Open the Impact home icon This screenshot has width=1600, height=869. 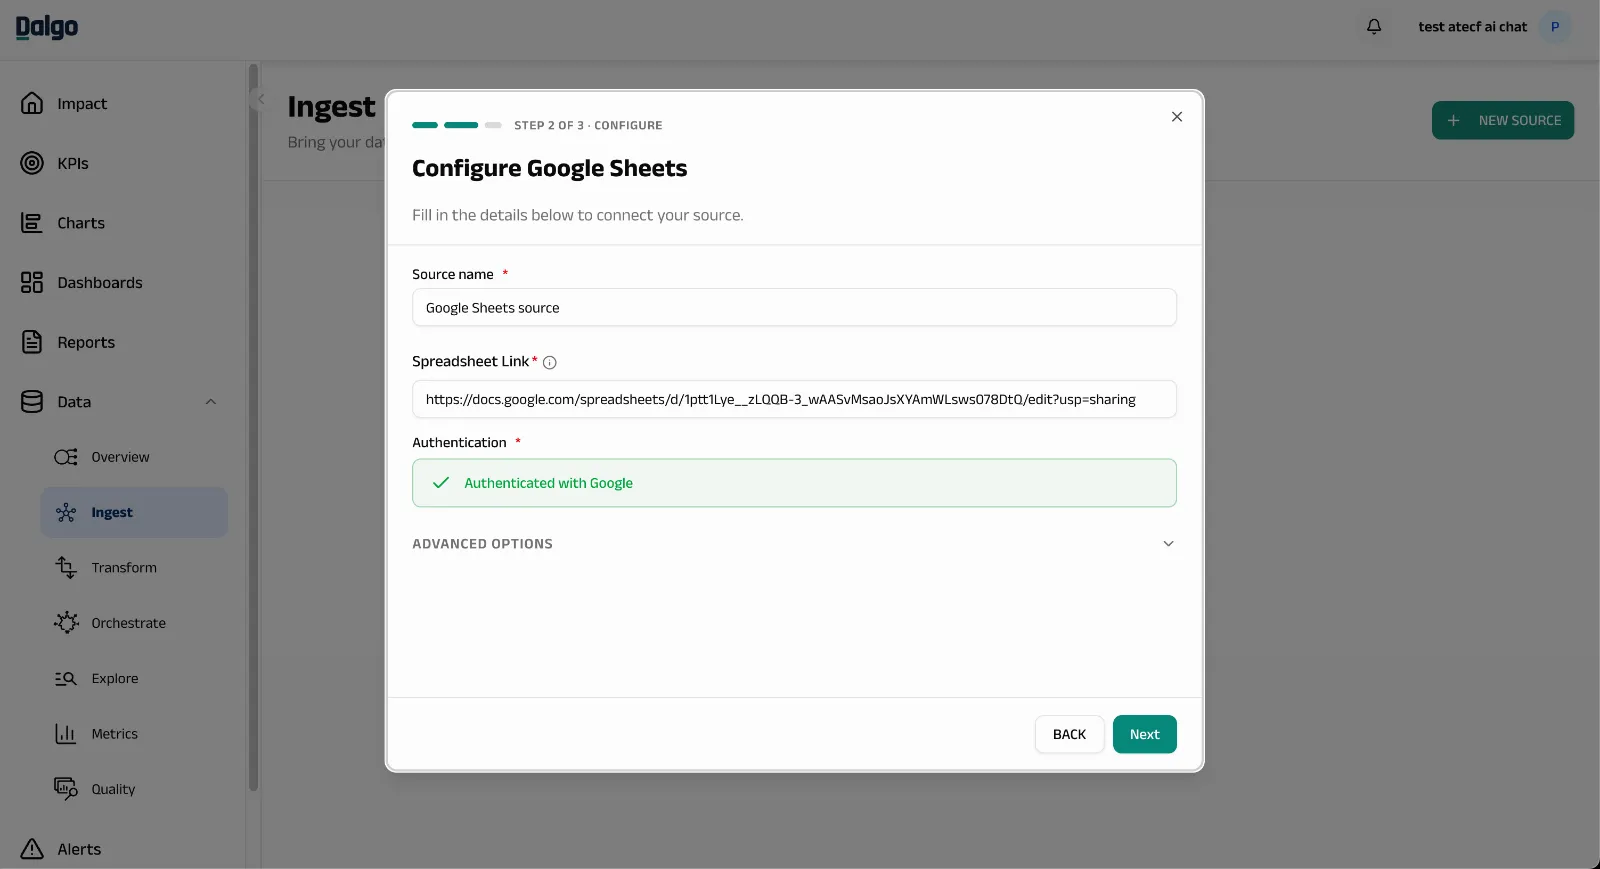coord(32,103)
